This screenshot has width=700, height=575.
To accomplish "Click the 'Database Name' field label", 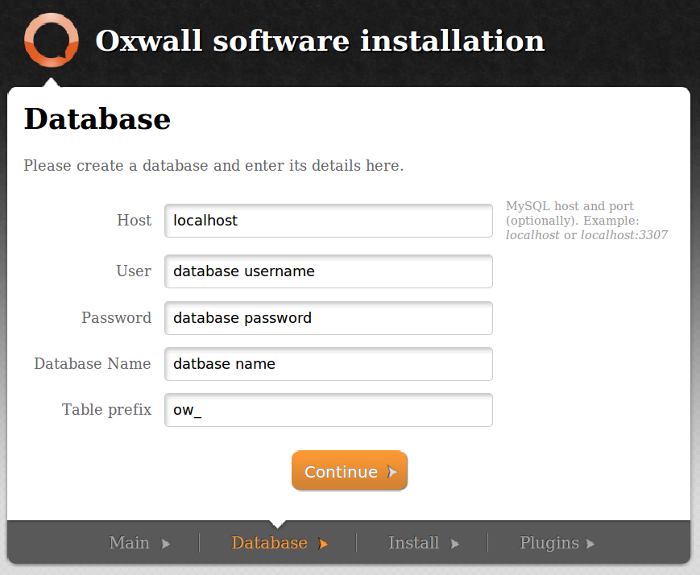I will [93, 363].
